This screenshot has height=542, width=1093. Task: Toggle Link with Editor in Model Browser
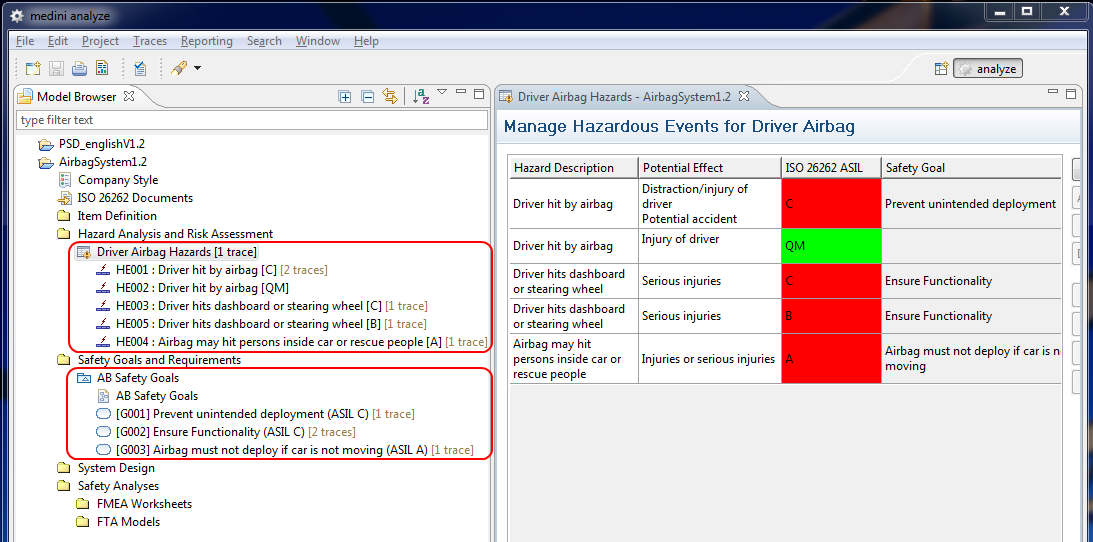[390, 97]
